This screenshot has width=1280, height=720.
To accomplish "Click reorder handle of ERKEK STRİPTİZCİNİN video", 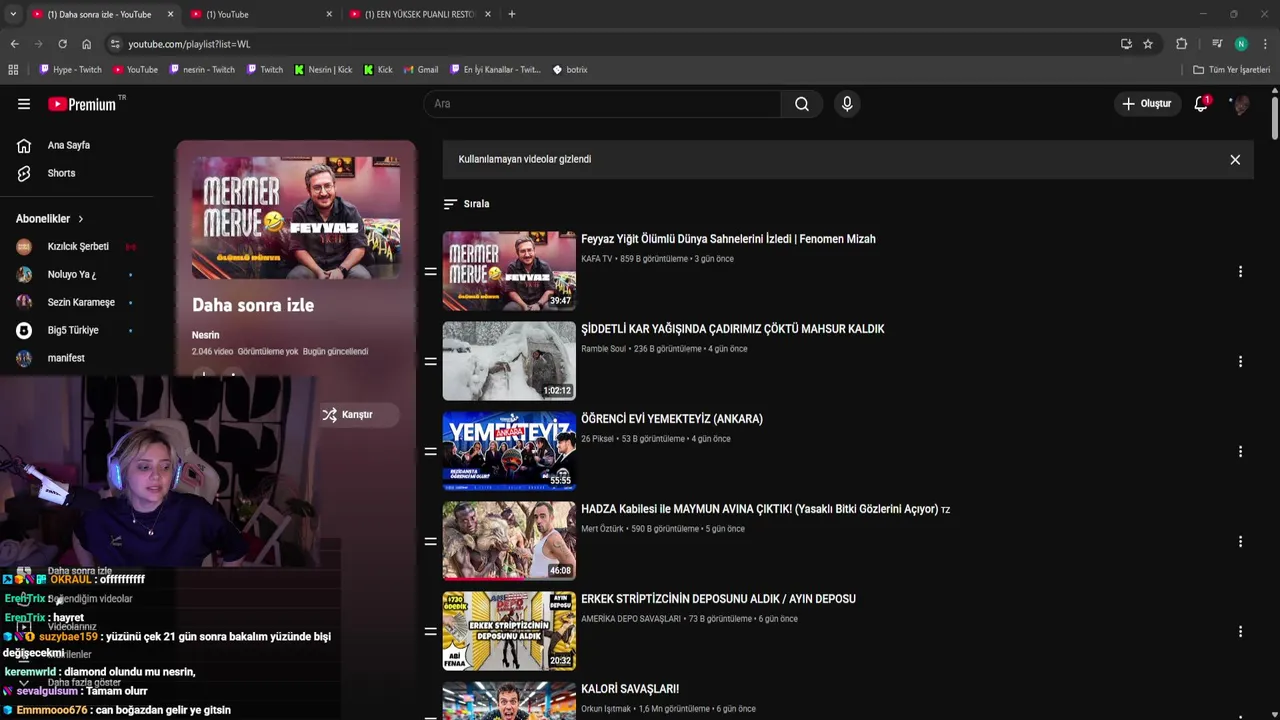I will pos(430,632).
